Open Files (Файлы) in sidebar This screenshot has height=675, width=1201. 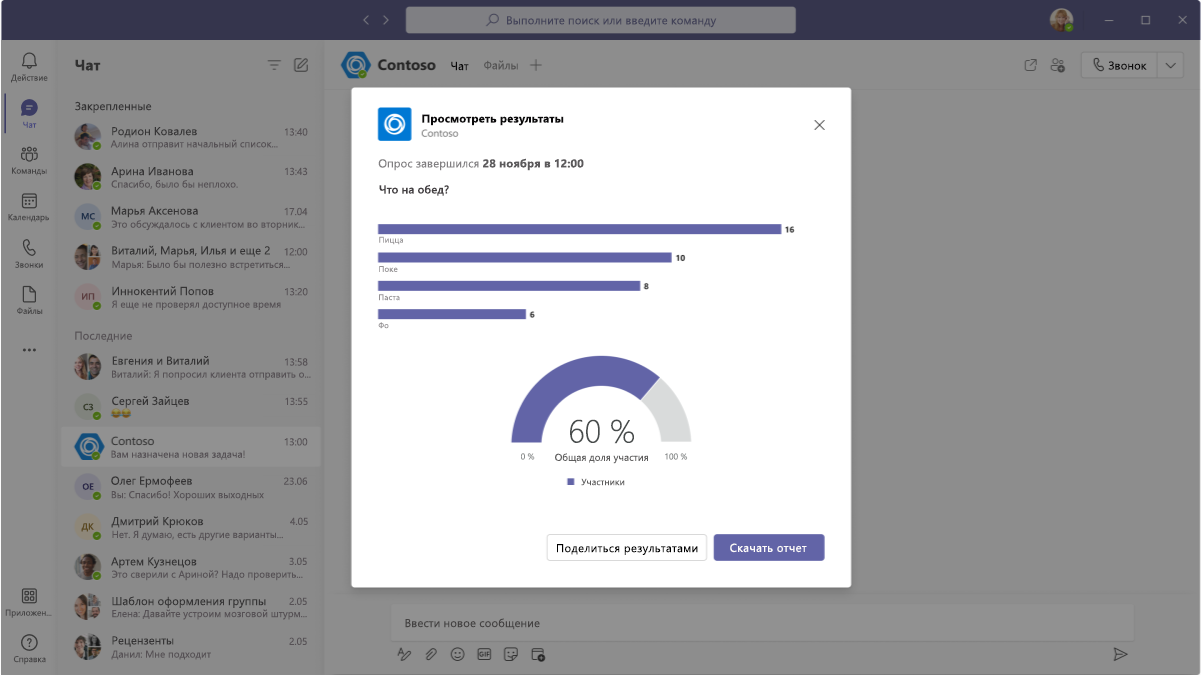coord(29,300)
